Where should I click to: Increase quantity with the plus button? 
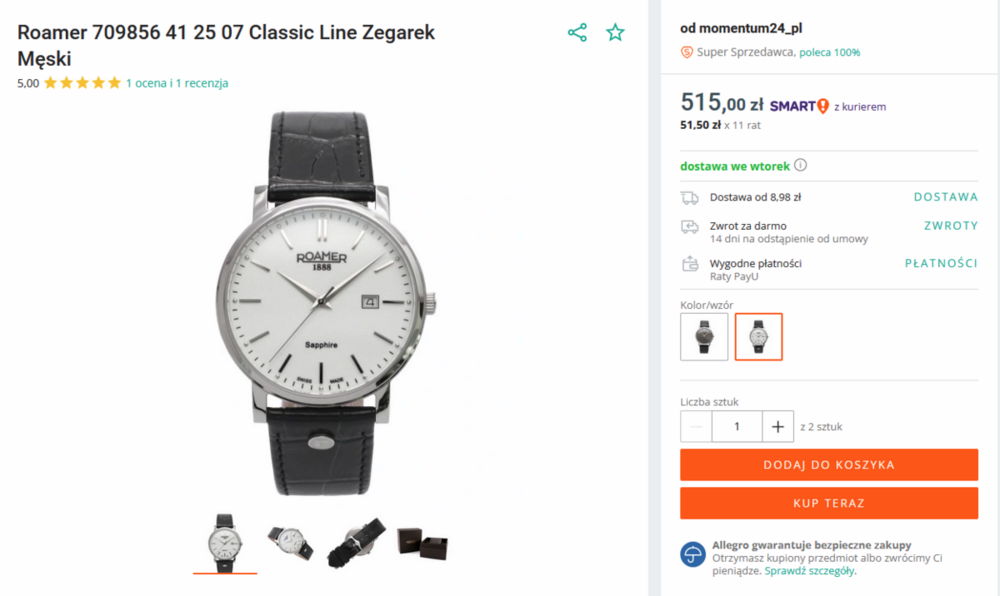click(777, 426)
